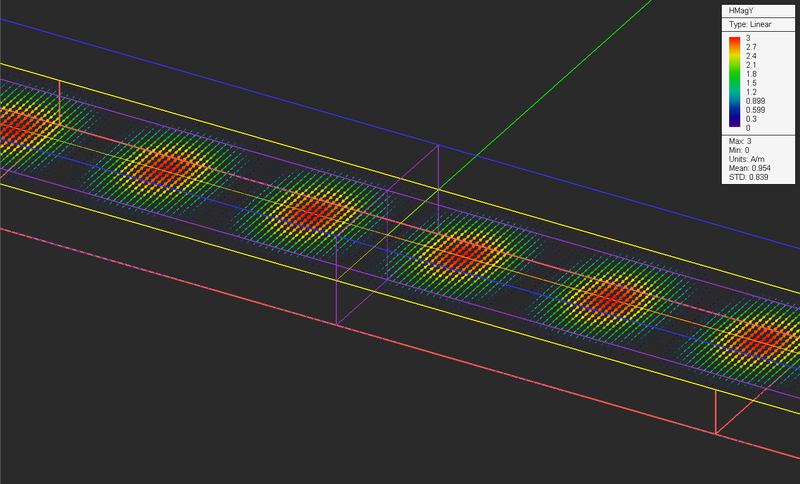This screenshot has height=484, width=800.
Task: Click the 1.5 scale value
Action: [x=751, y=83]
